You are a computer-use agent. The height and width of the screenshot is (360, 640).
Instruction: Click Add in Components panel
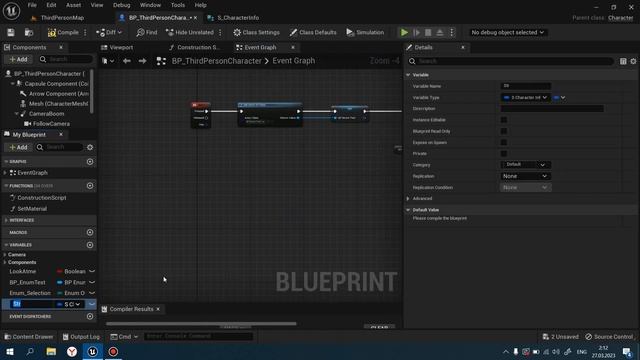point(18,59)
